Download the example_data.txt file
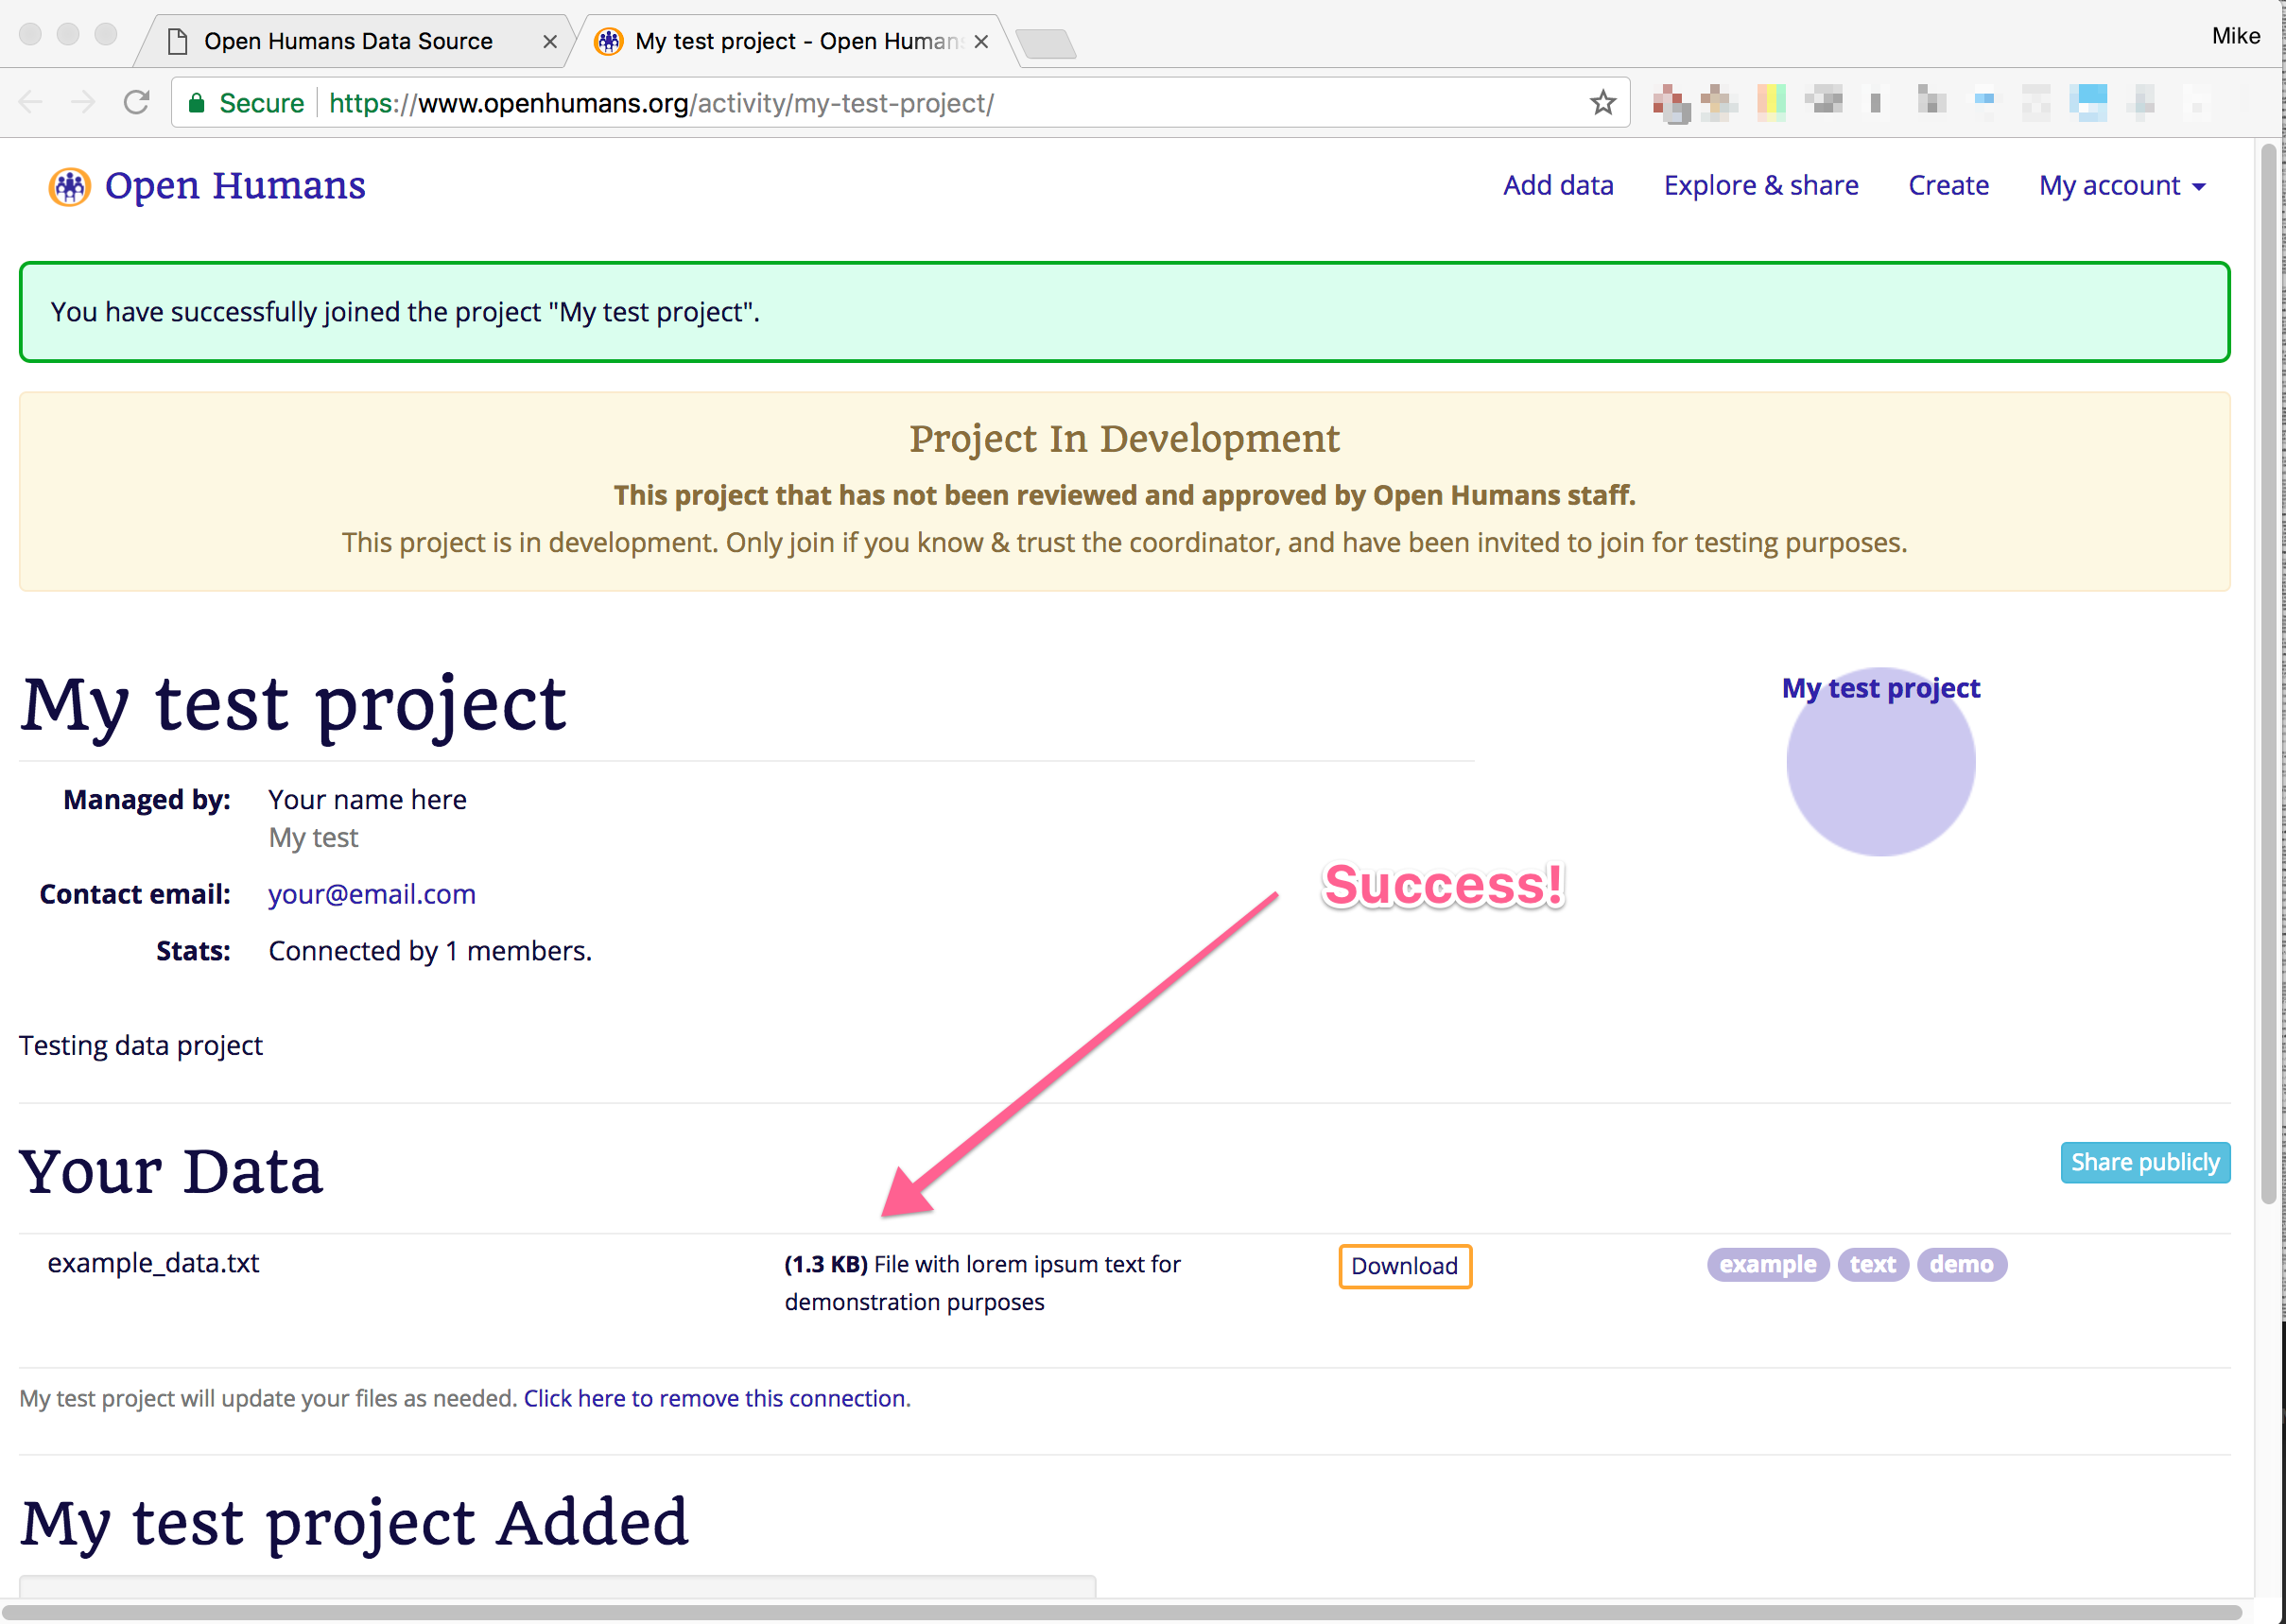Screen dimensions: 2286x1624 click(1404, 1265)
